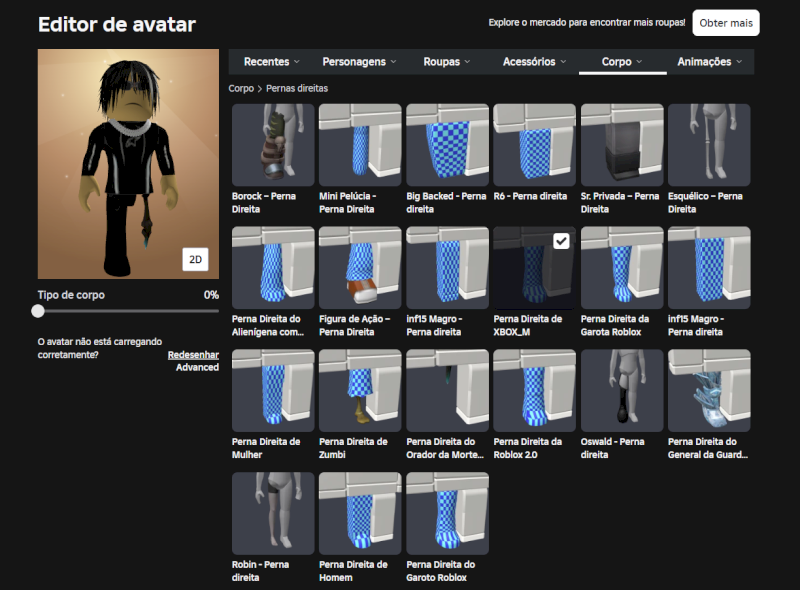Select Perna Direita de Zumbi thumbnail

pyautogui.click(x=360, y=390)
